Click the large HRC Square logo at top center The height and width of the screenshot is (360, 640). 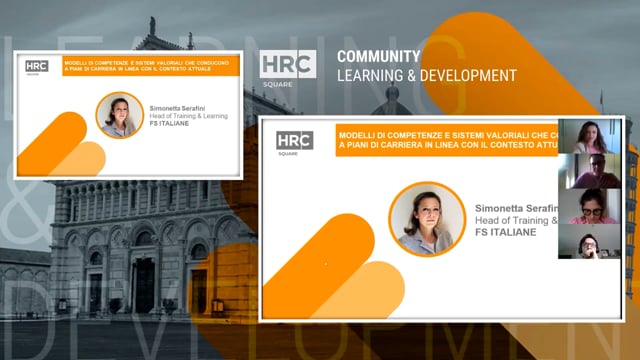pos(288,69)
